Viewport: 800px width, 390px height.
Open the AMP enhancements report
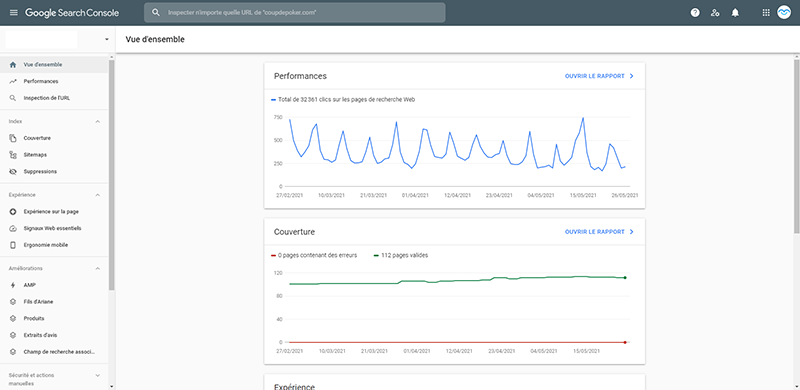tap(54, 285)
